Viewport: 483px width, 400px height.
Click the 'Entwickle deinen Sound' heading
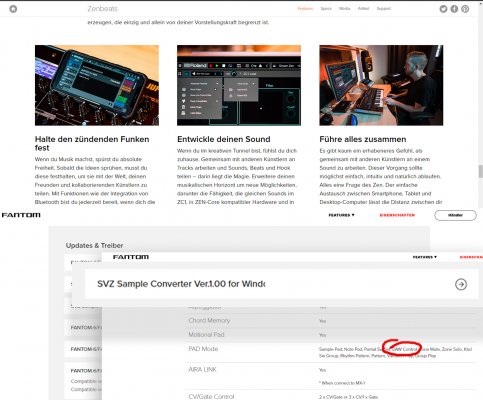[224, 139]
